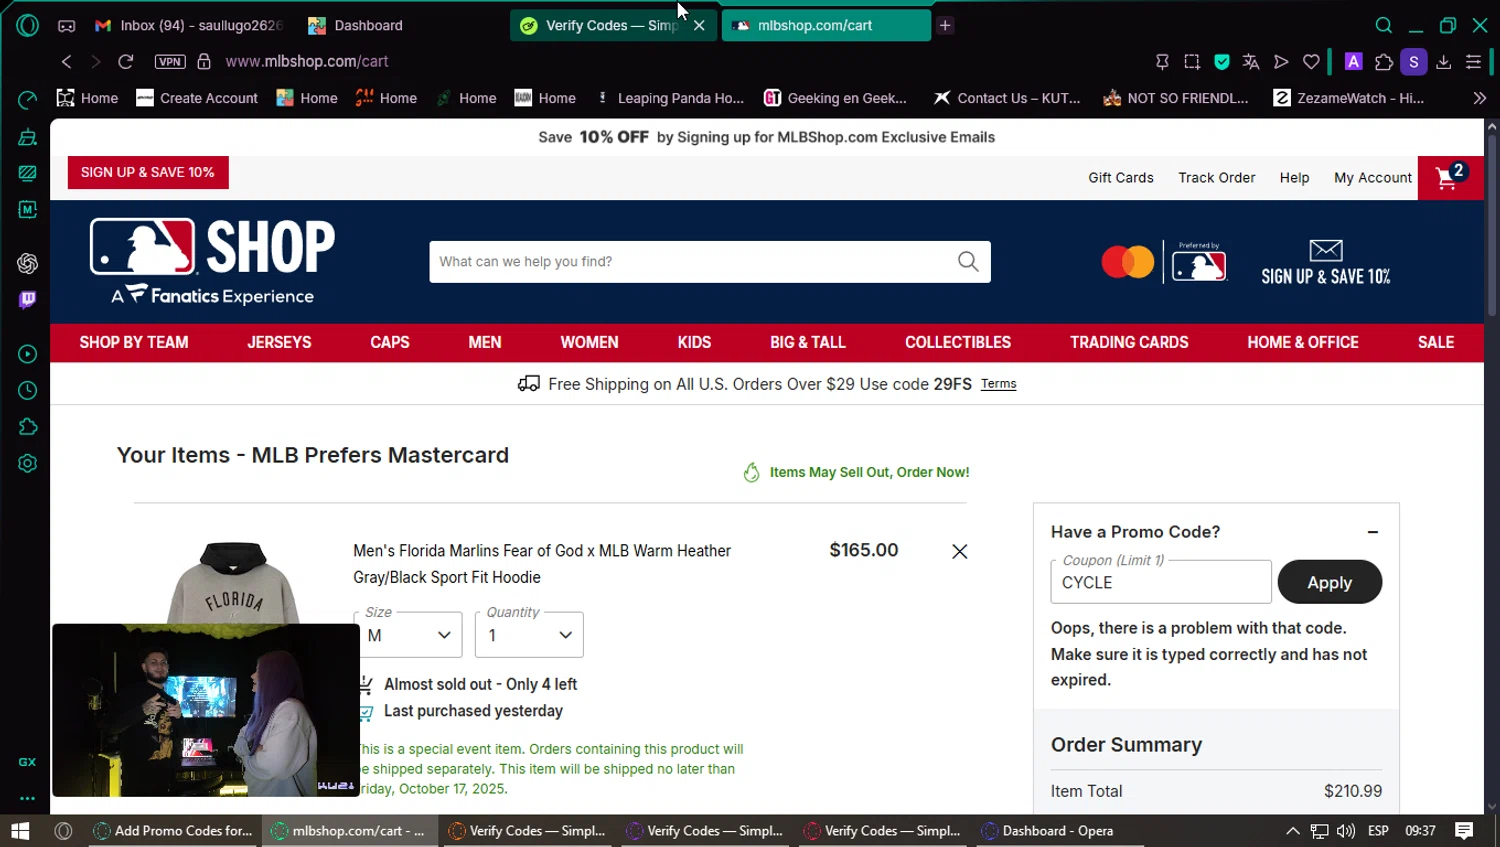The image size is (1500, 847).
Task: Switch to Add Promo Codes taskbar window
Action: [173, 831]
